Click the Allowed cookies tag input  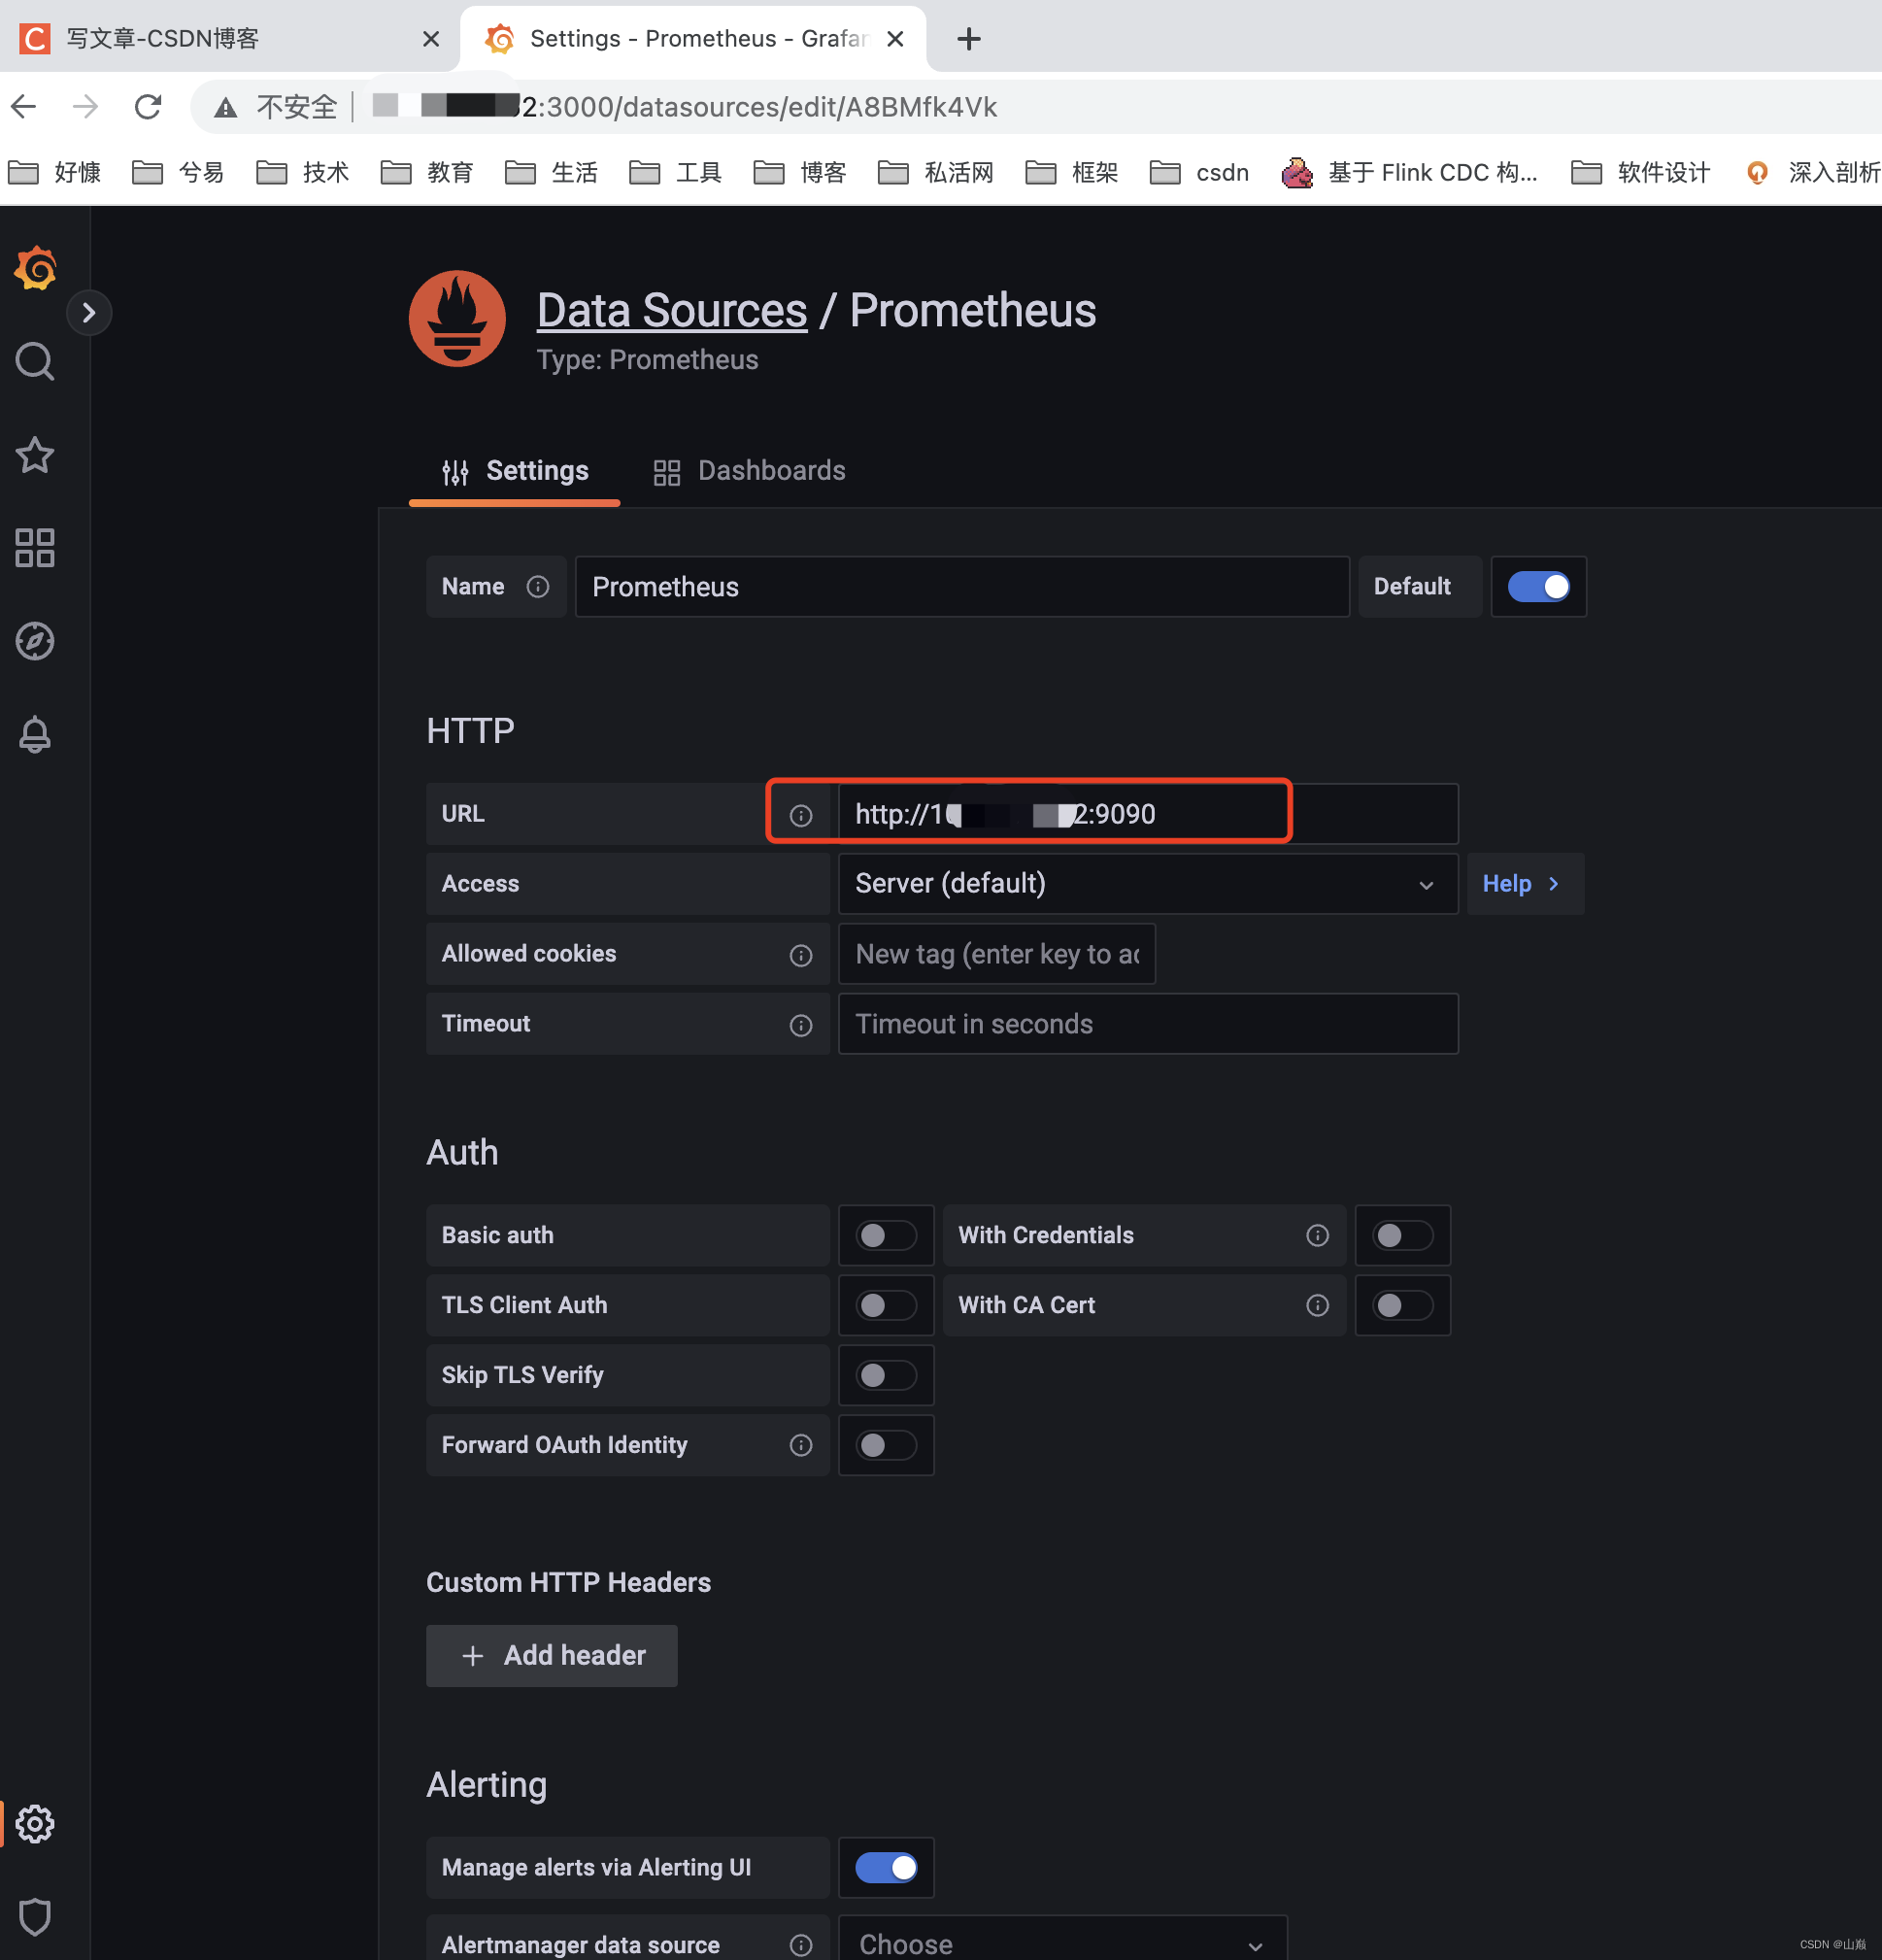[x=997, y=954]
